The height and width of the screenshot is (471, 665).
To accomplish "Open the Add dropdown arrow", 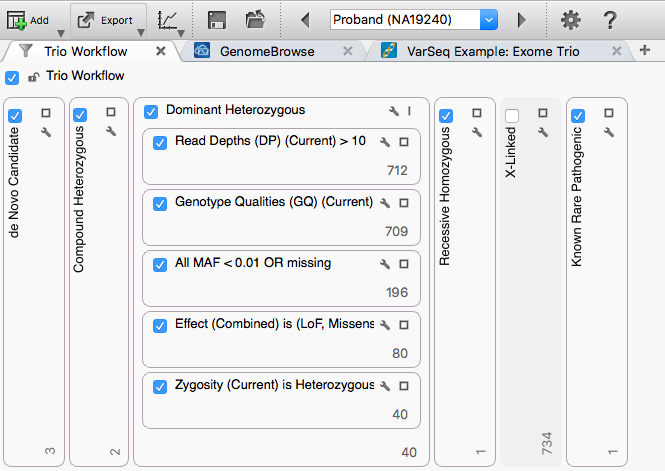I will click(x=61, y=33).
